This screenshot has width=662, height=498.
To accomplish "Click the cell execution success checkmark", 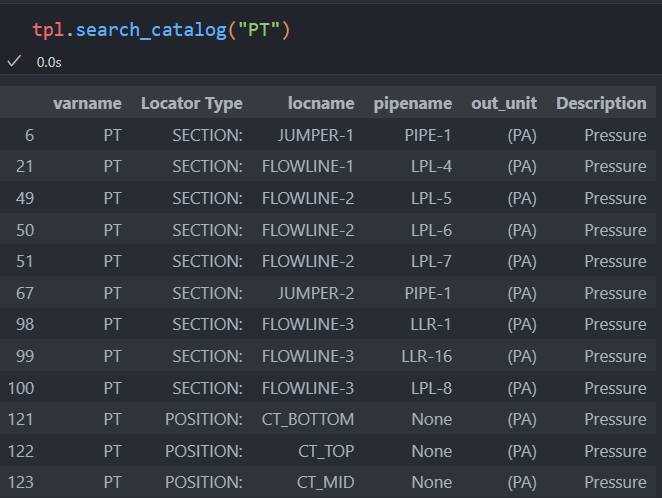I will [x=14, y=62].
